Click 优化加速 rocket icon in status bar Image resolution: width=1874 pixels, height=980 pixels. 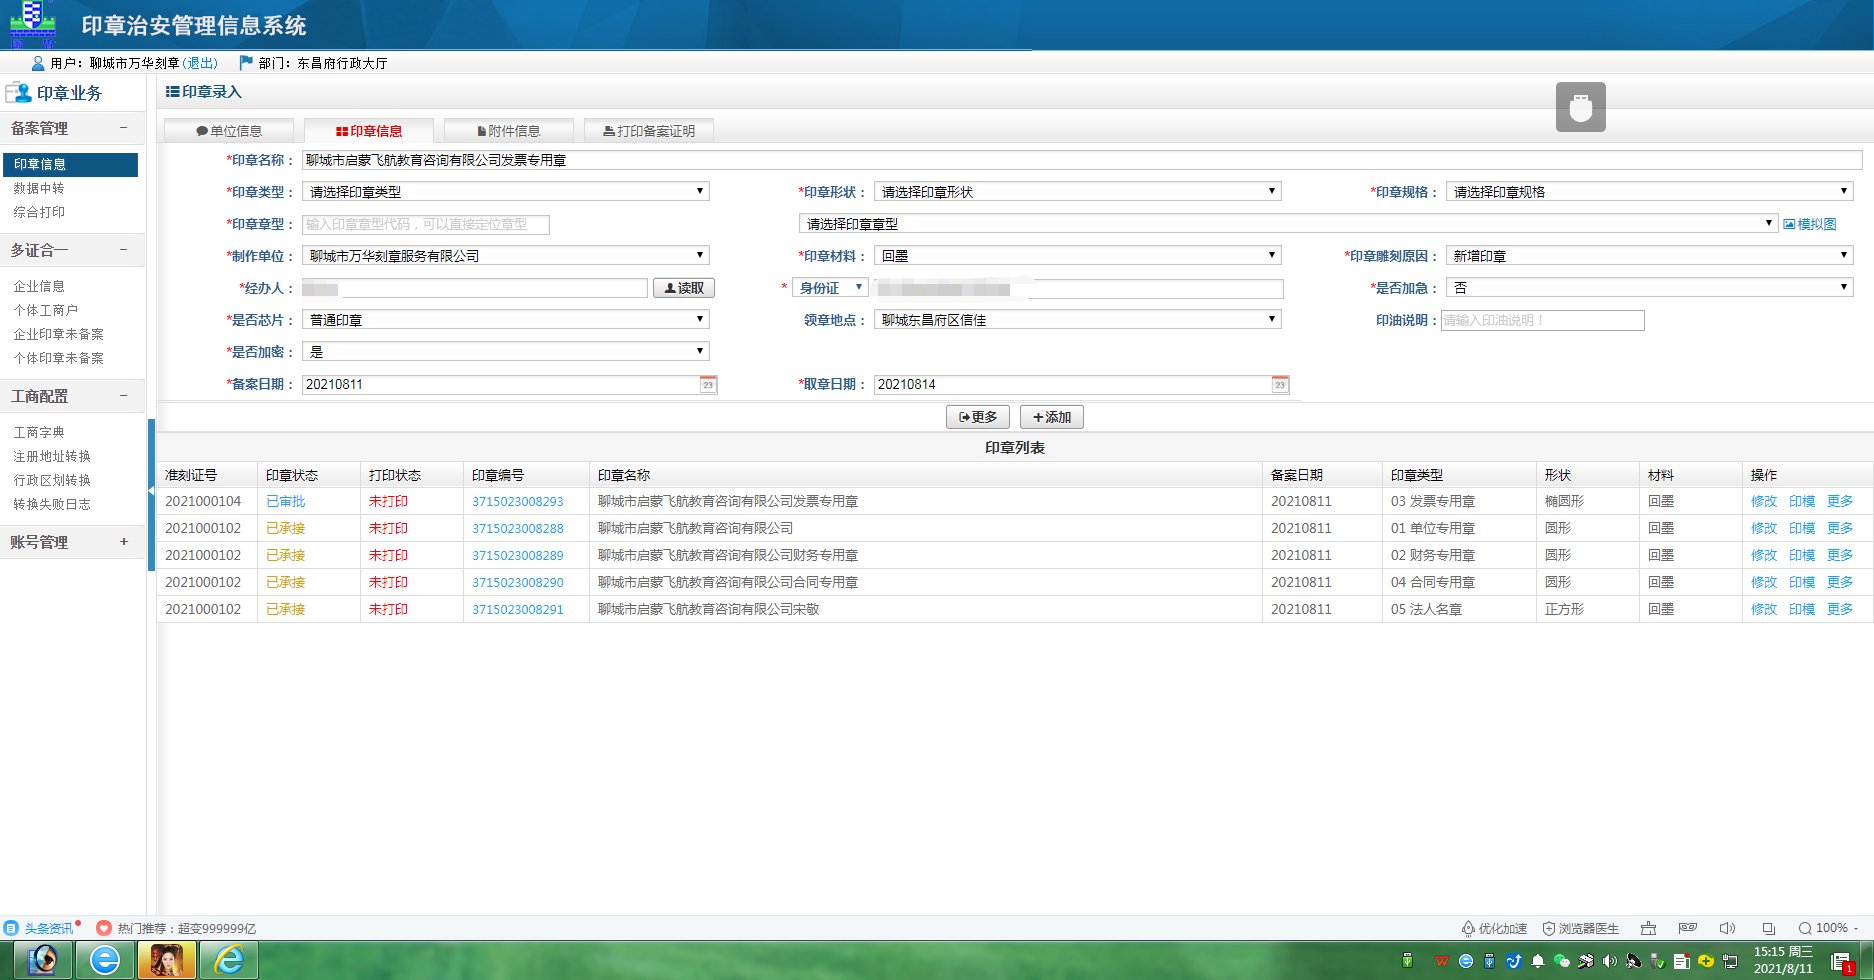[1468, 928]
